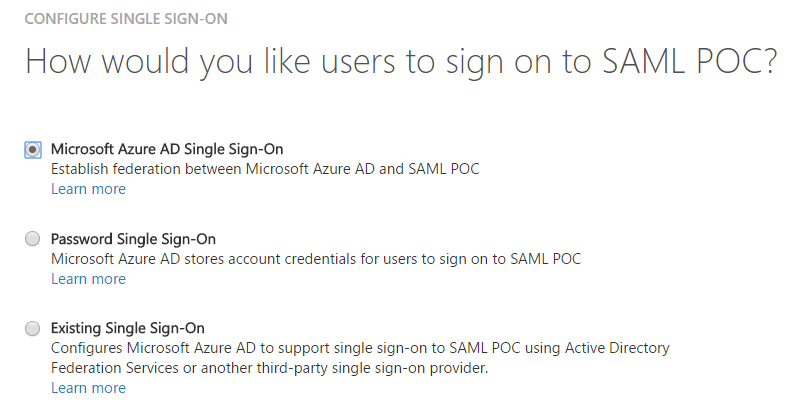This screenshot has height=409, width=789.
Task: Enable the Existing Single Sign-On radio option
Action: [33, 328]
